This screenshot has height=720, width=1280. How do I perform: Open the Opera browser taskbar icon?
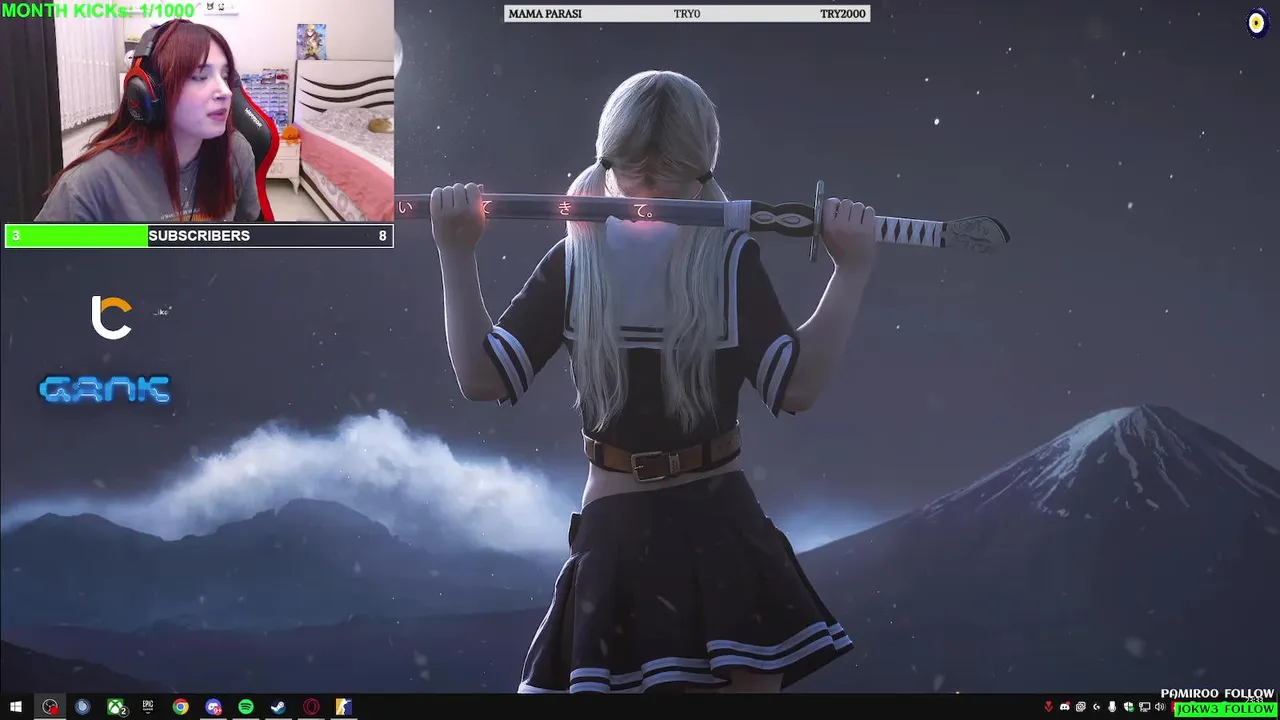311,707
